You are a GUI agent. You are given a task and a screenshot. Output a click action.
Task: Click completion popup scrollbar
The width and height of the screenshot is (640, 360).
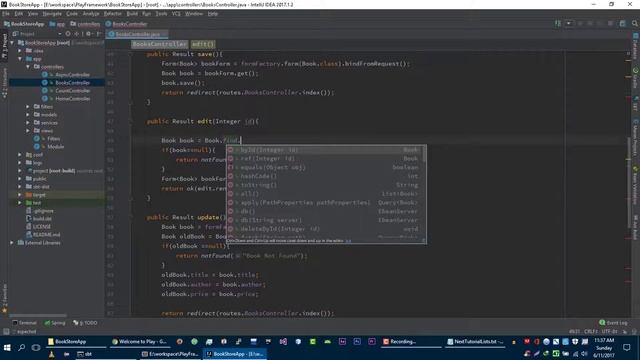(424, 154)
